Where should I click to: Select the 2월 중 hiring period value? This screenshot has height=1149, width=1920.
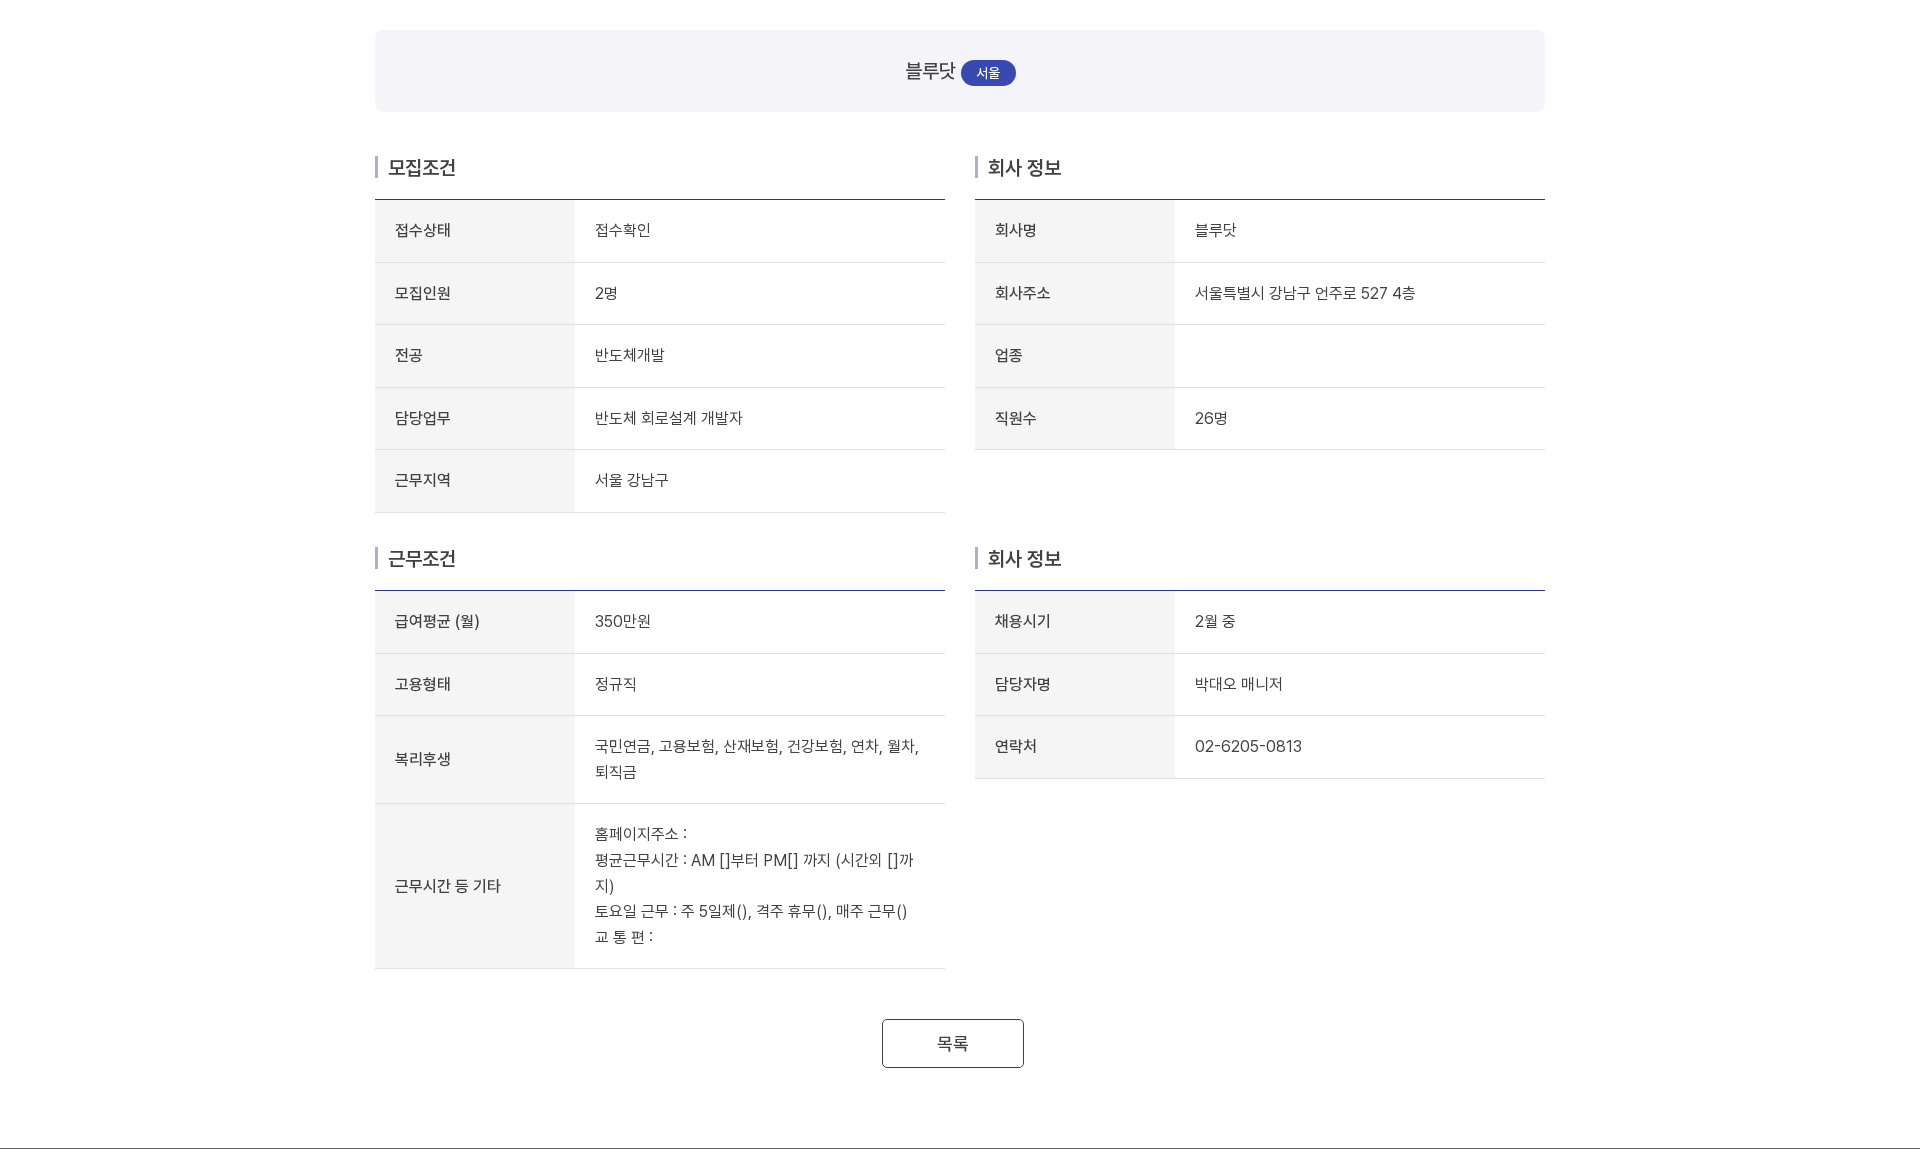[x=1215, y=621]
